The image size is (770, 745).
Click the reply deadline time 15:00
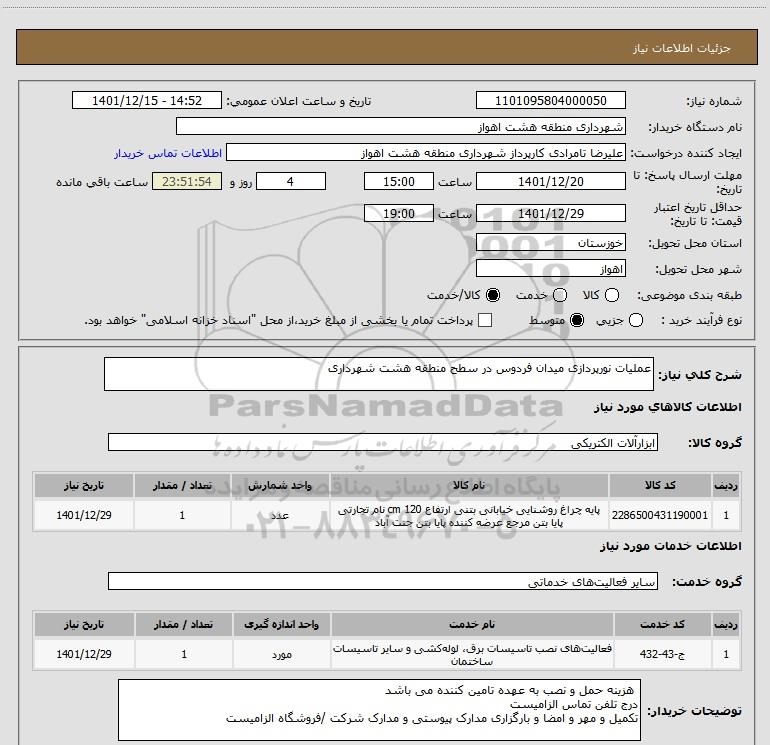coord(399,181)
